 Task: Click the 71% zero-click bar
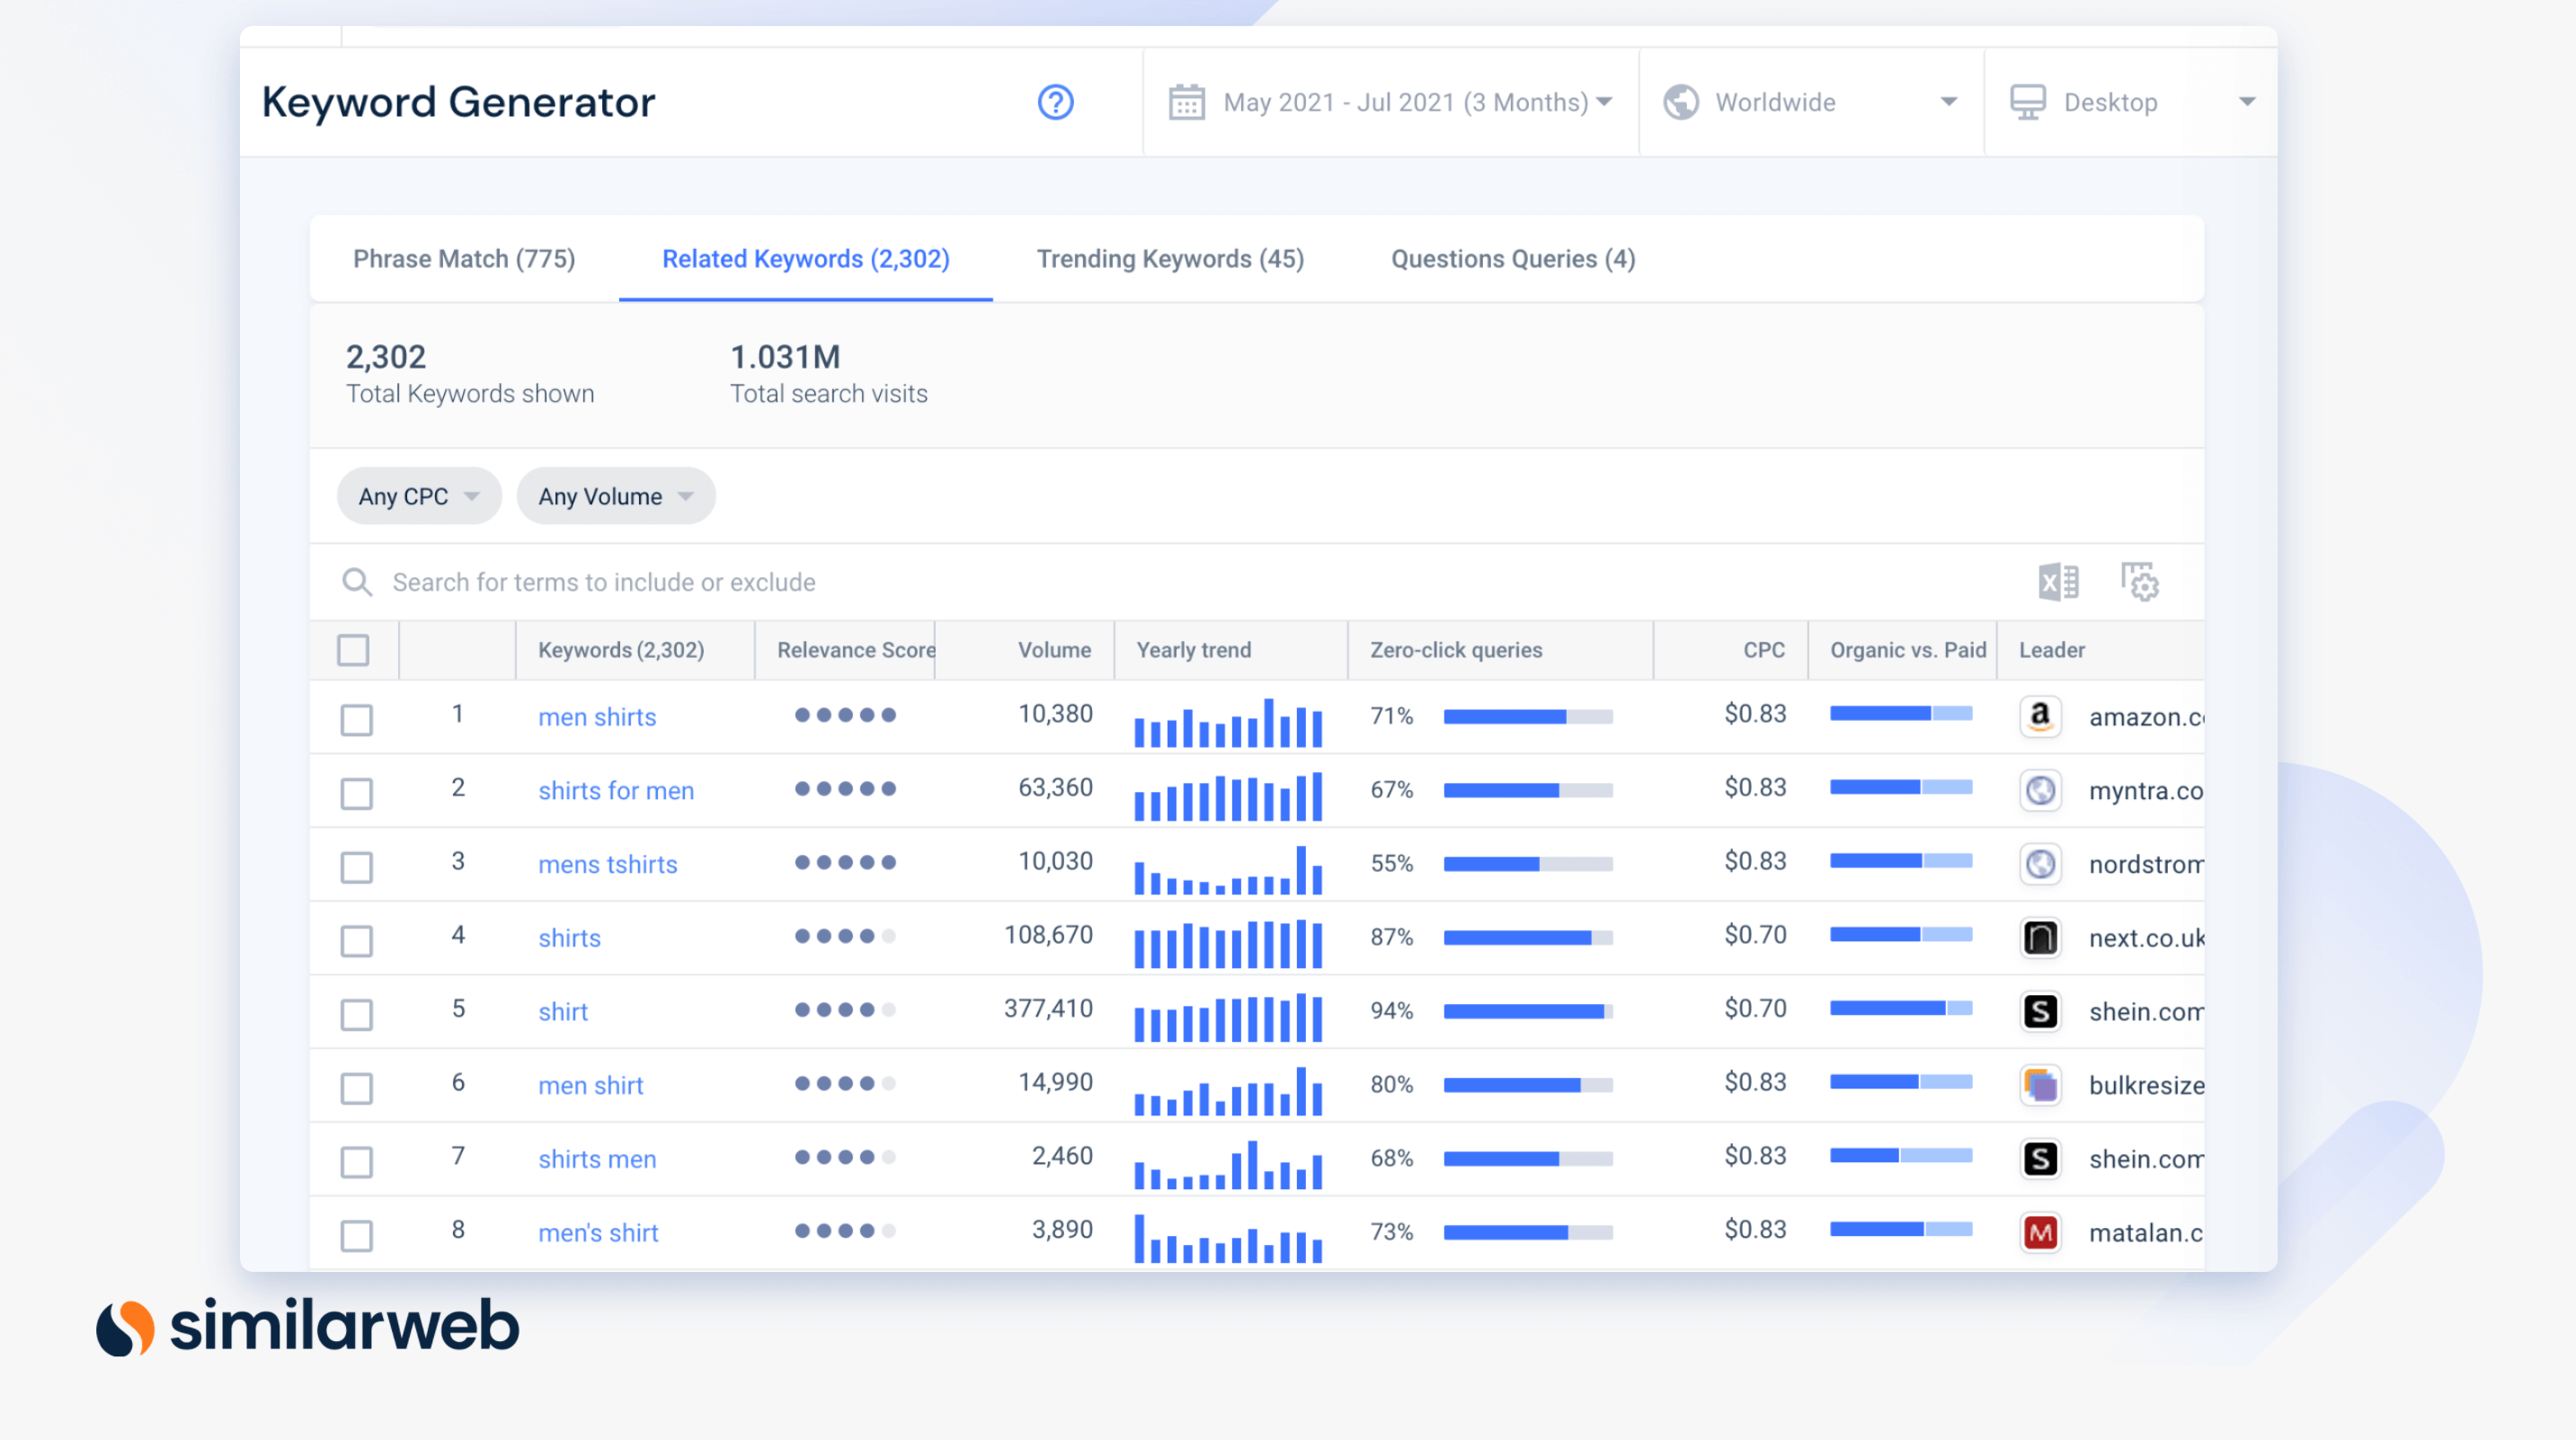[1528, 716]
